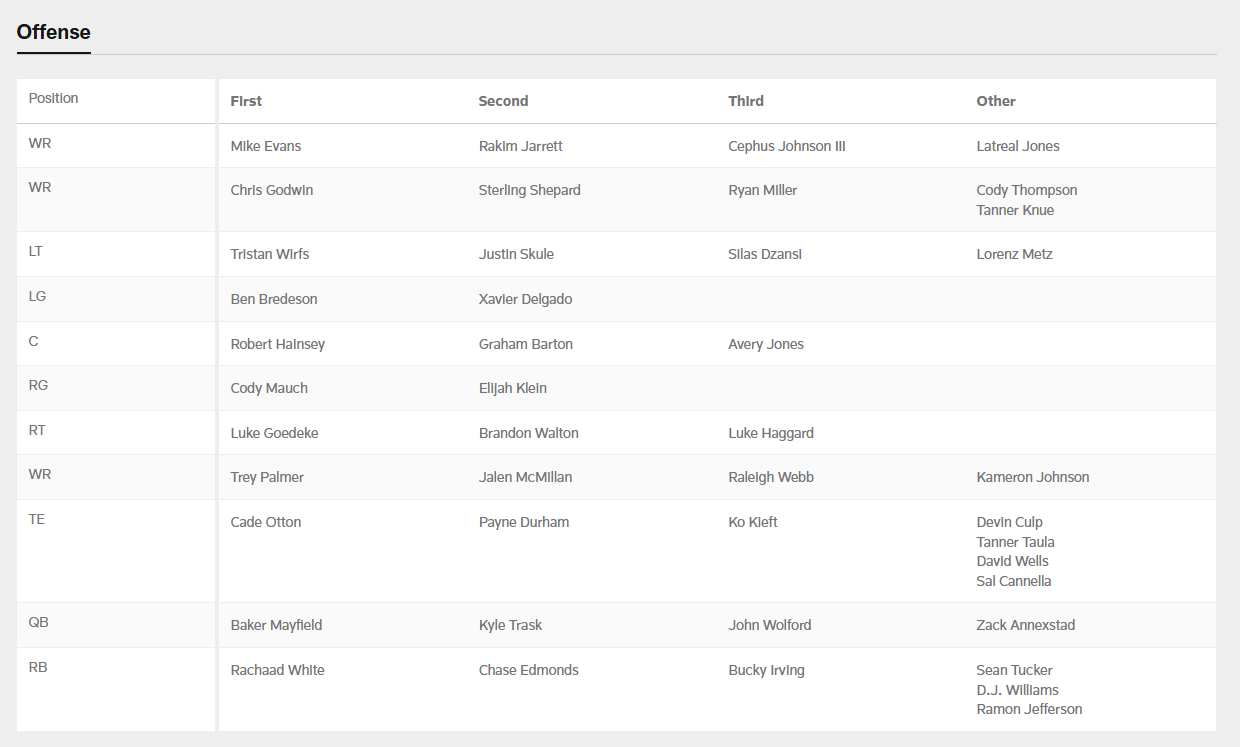Open Payne Durham player link

point(523,522)
